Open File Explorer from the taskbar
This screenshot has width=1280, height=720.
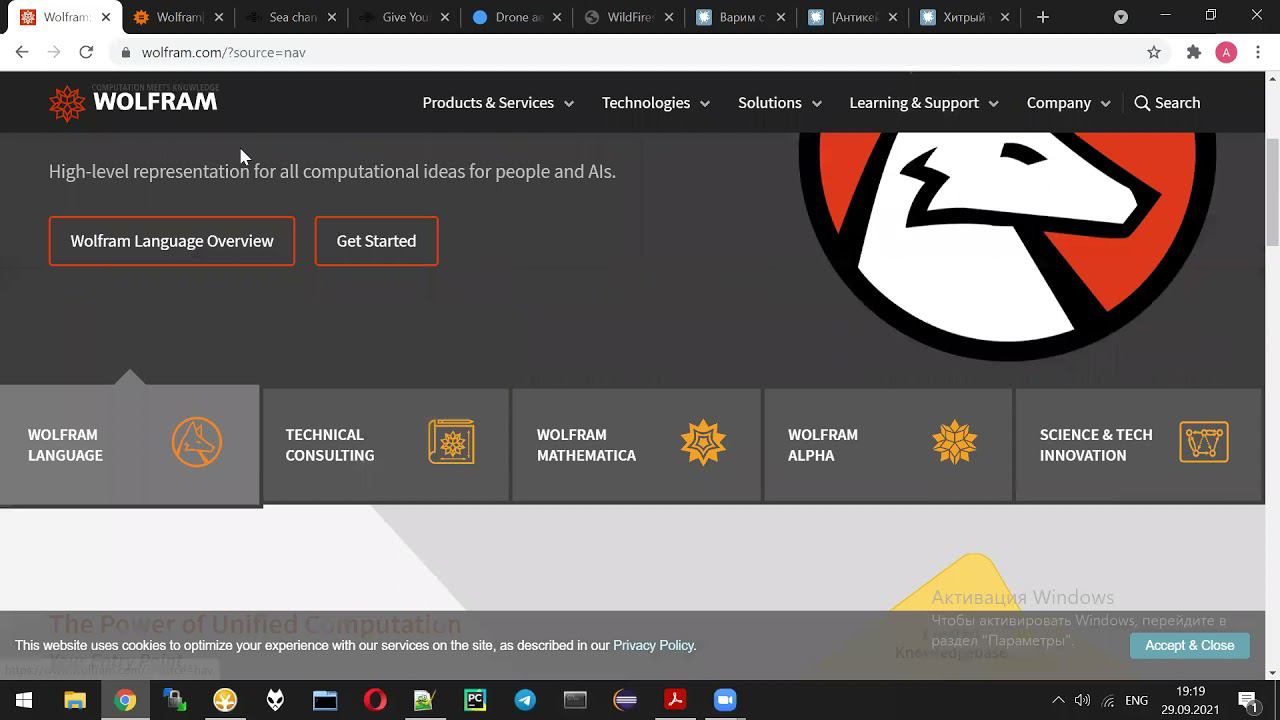tap(75, 700)
